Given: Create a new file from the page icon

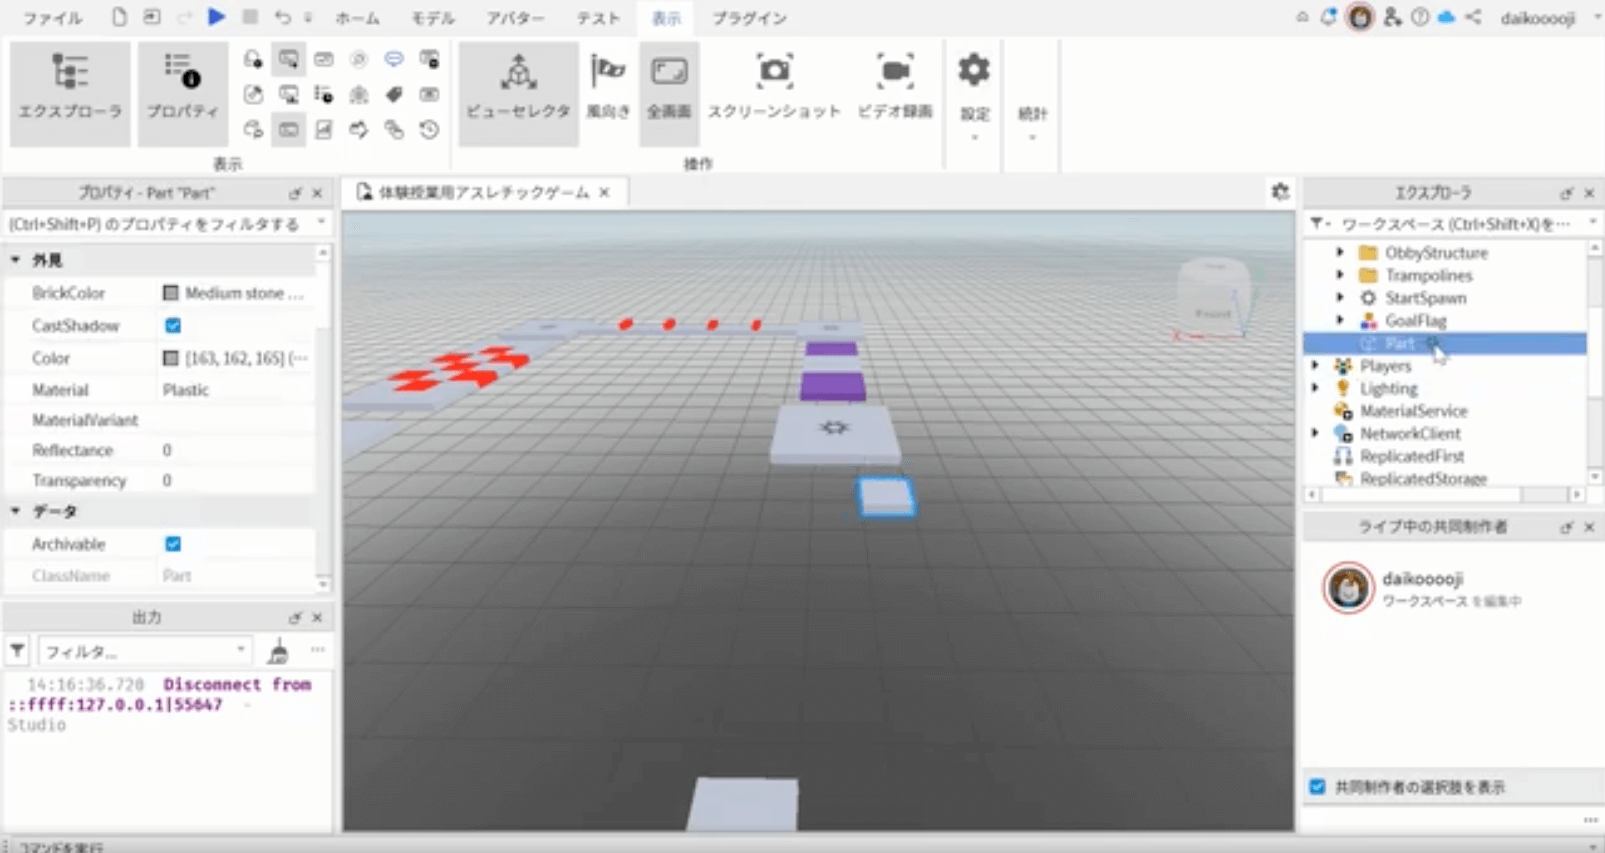Looking at the screenshot, I should pyautogui.click(x=119, y=17).
